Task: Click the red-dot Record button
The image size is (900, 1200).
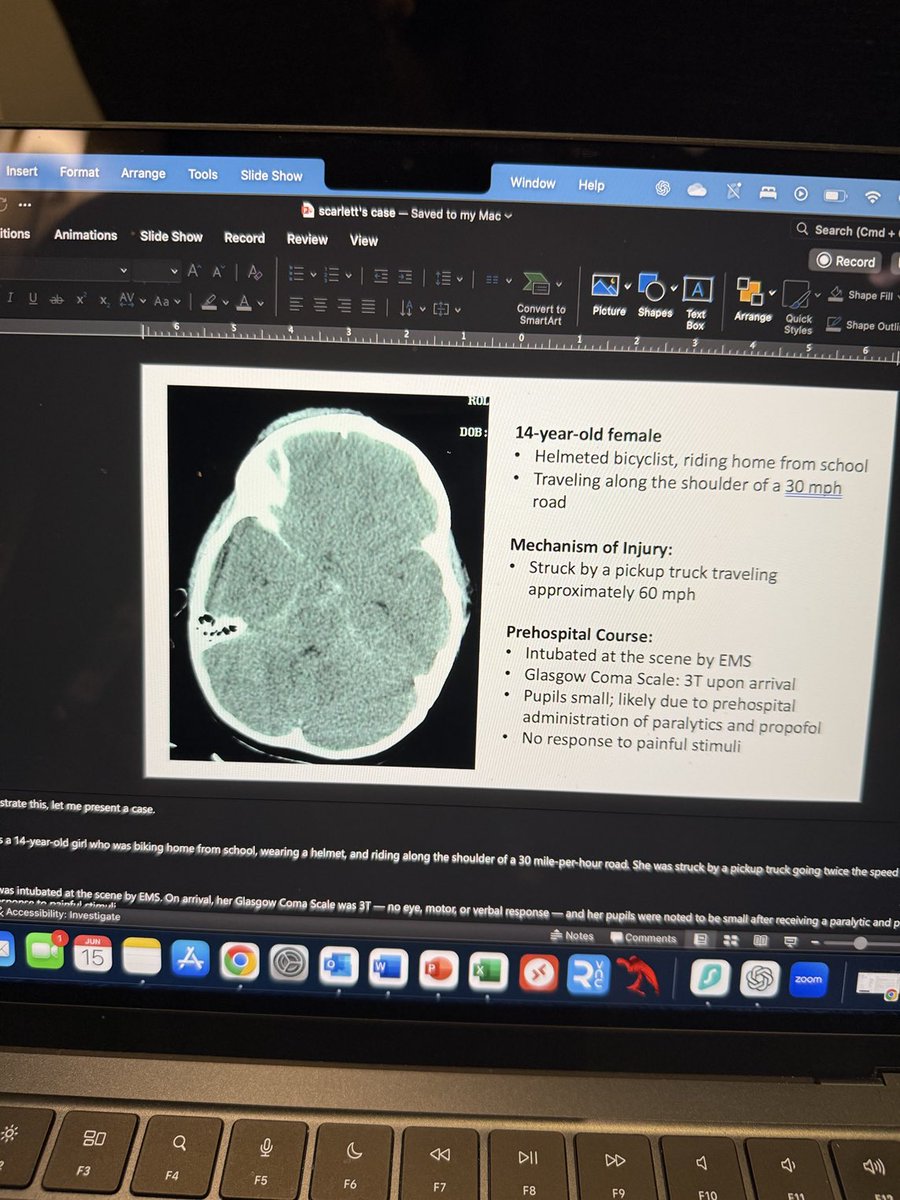Action: [x=846, y=261]
